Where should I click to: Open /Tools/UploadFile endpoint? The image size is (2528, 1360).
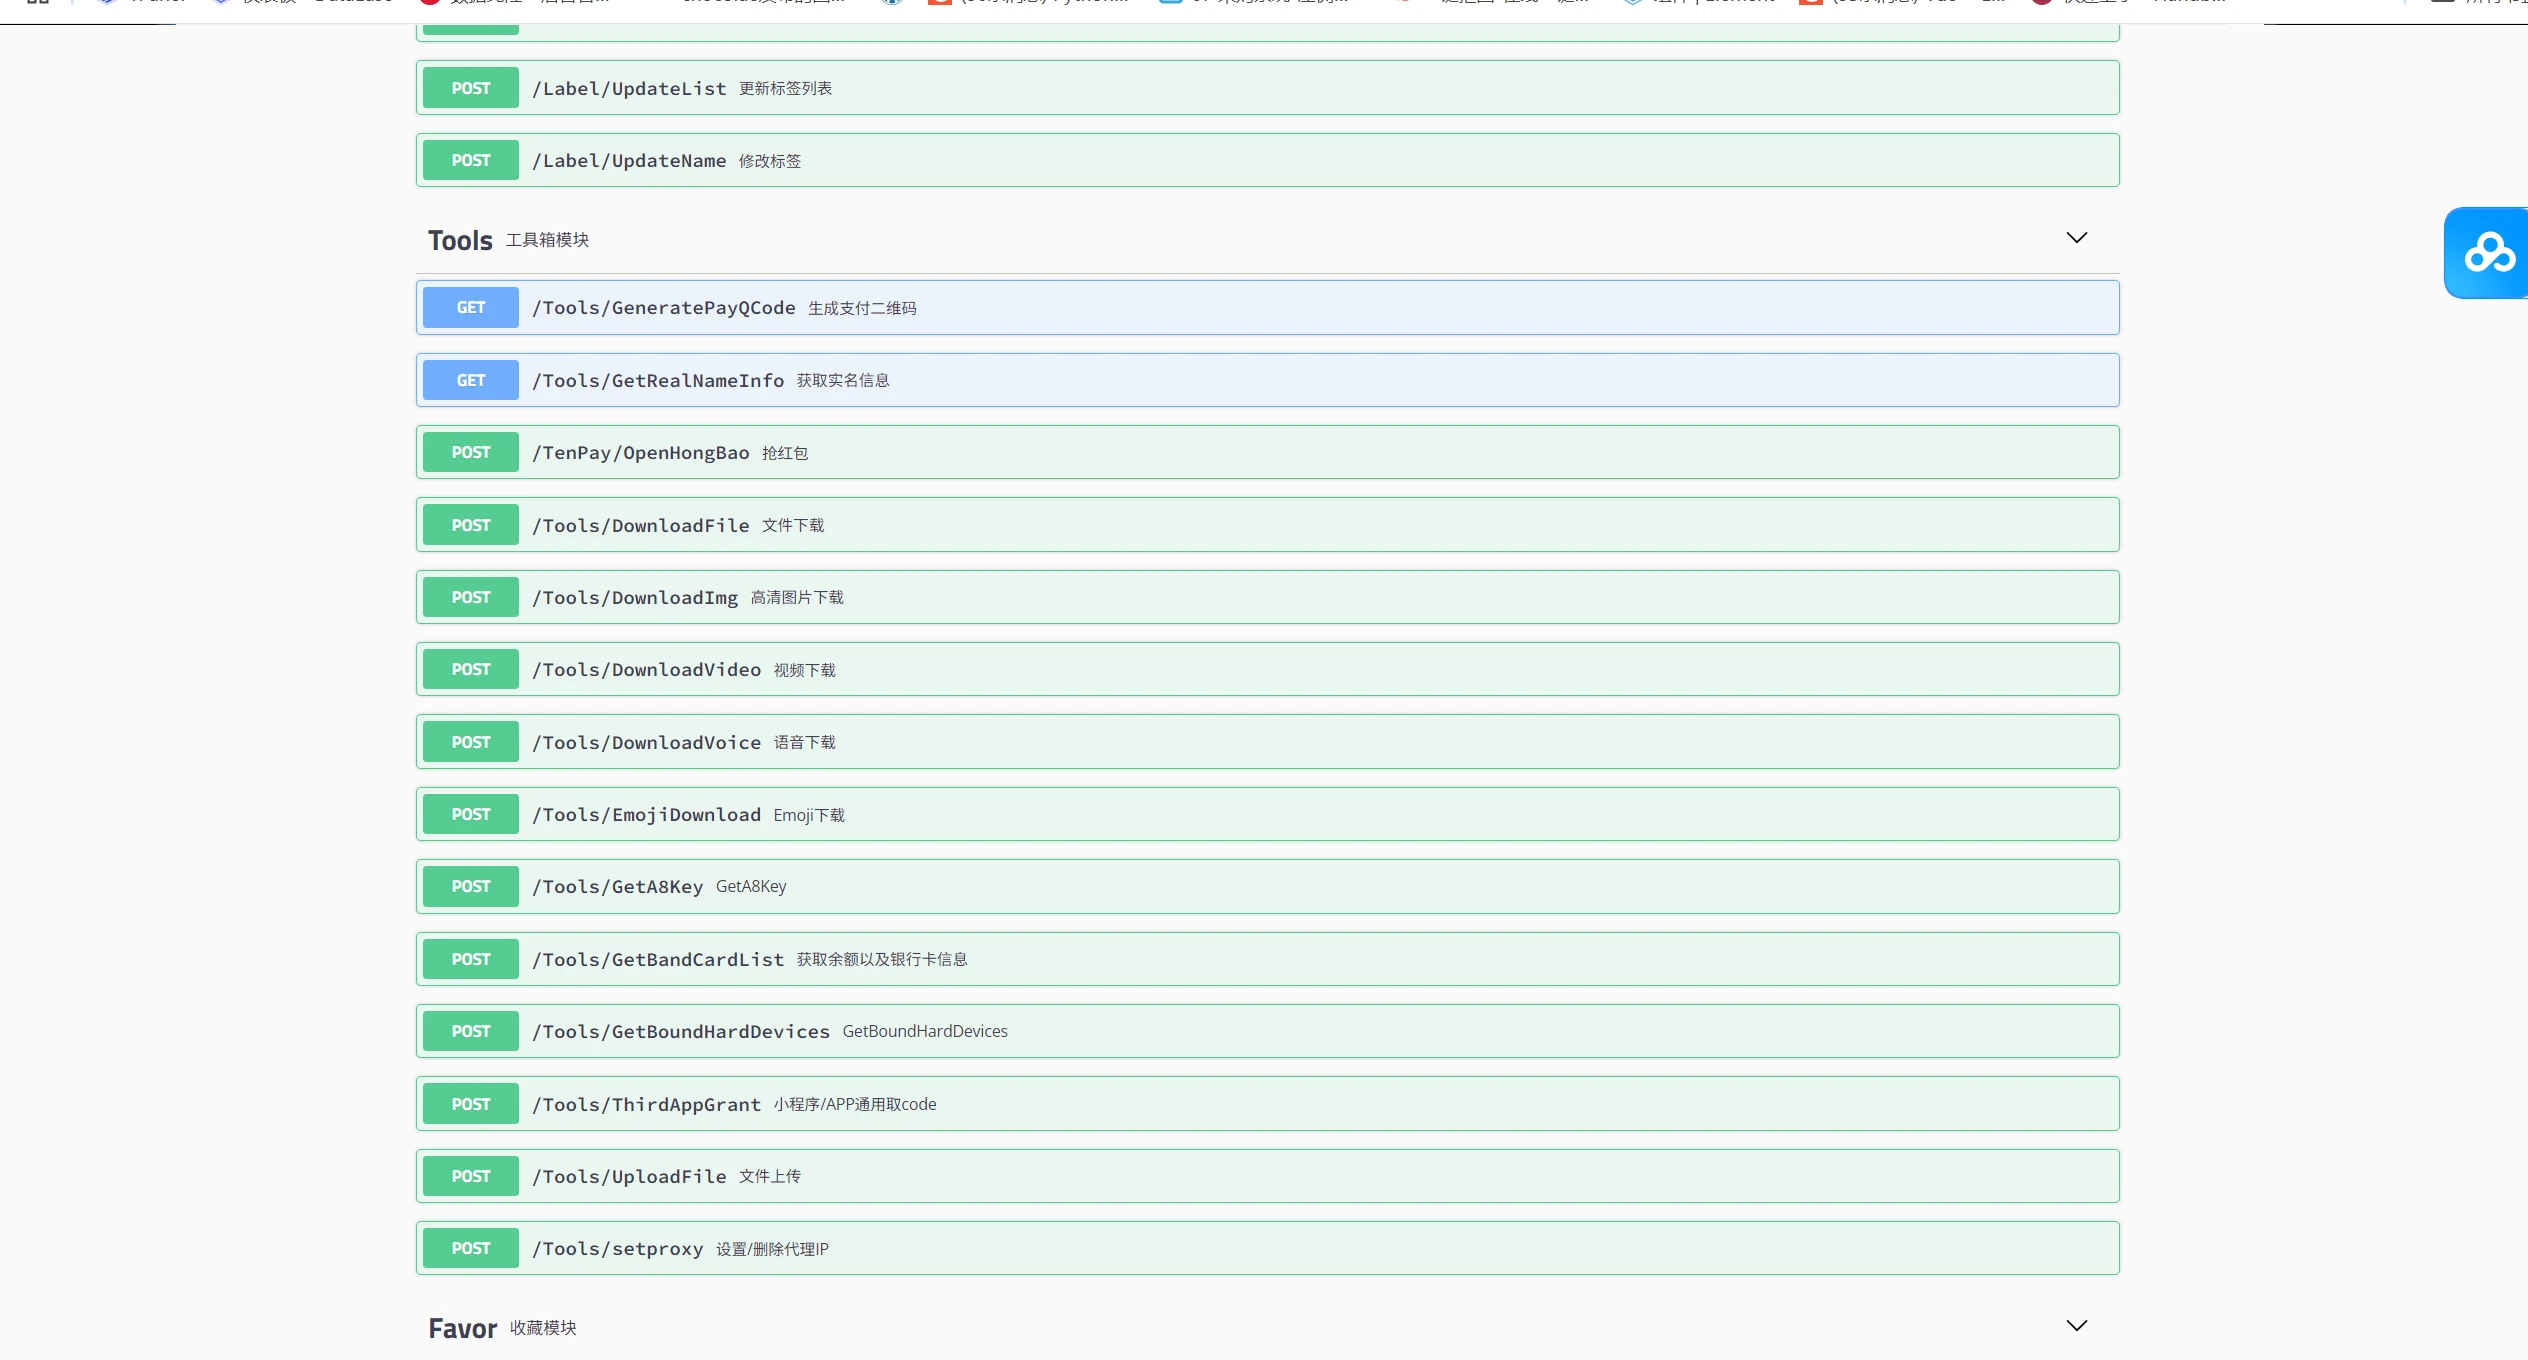(629, 1177)
